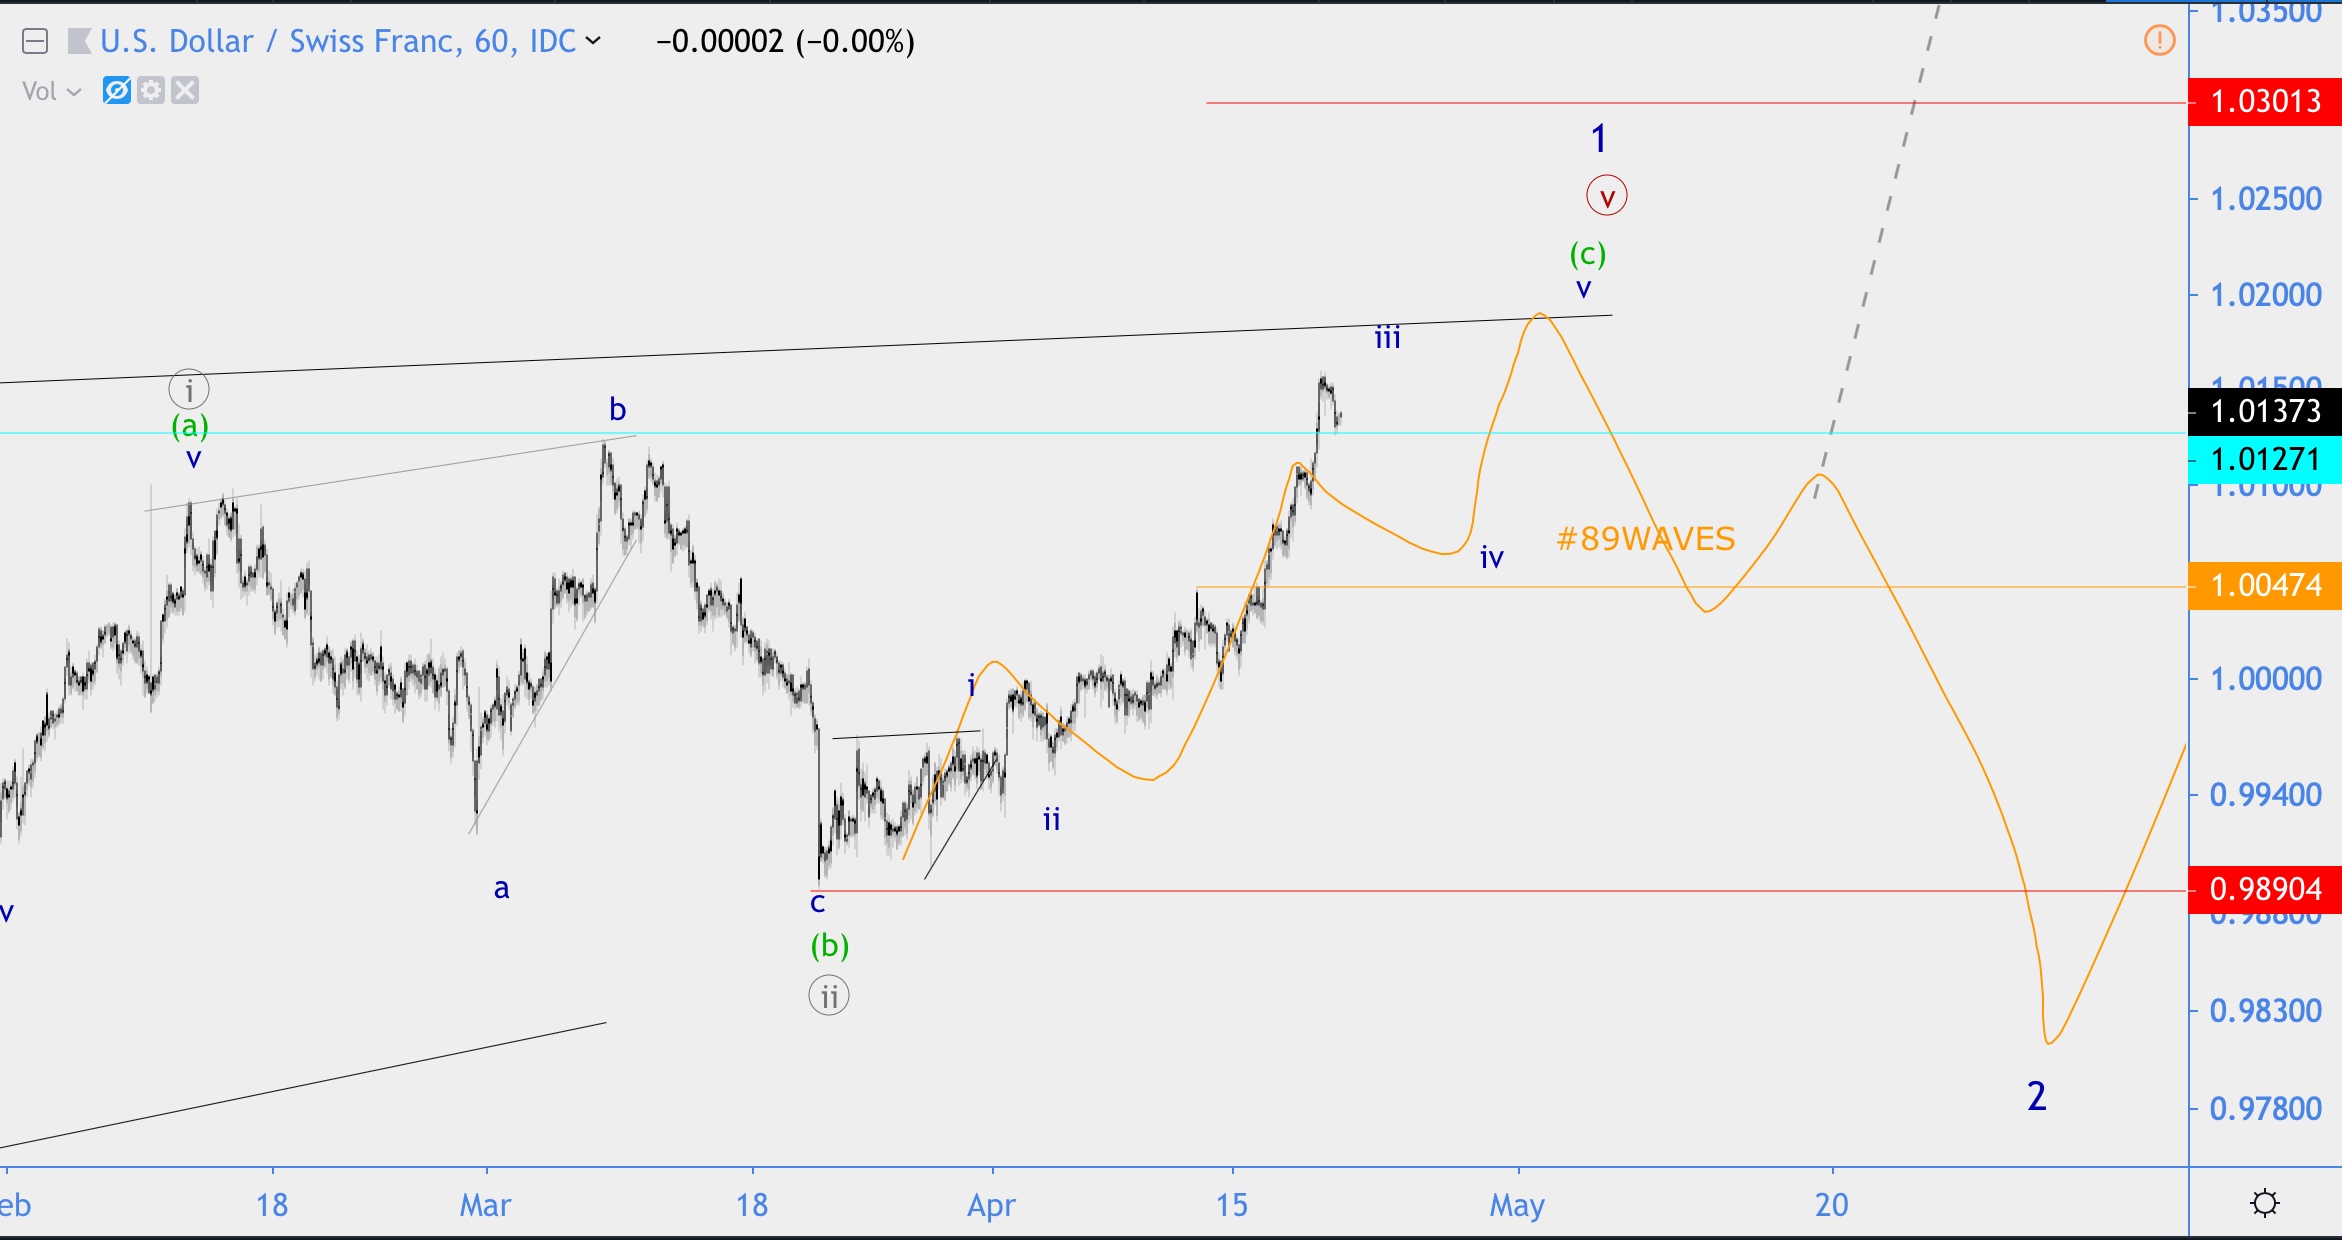Select the blue a wave label
The height and width of the screenshot is (1240, 2342).
point(502,889)
